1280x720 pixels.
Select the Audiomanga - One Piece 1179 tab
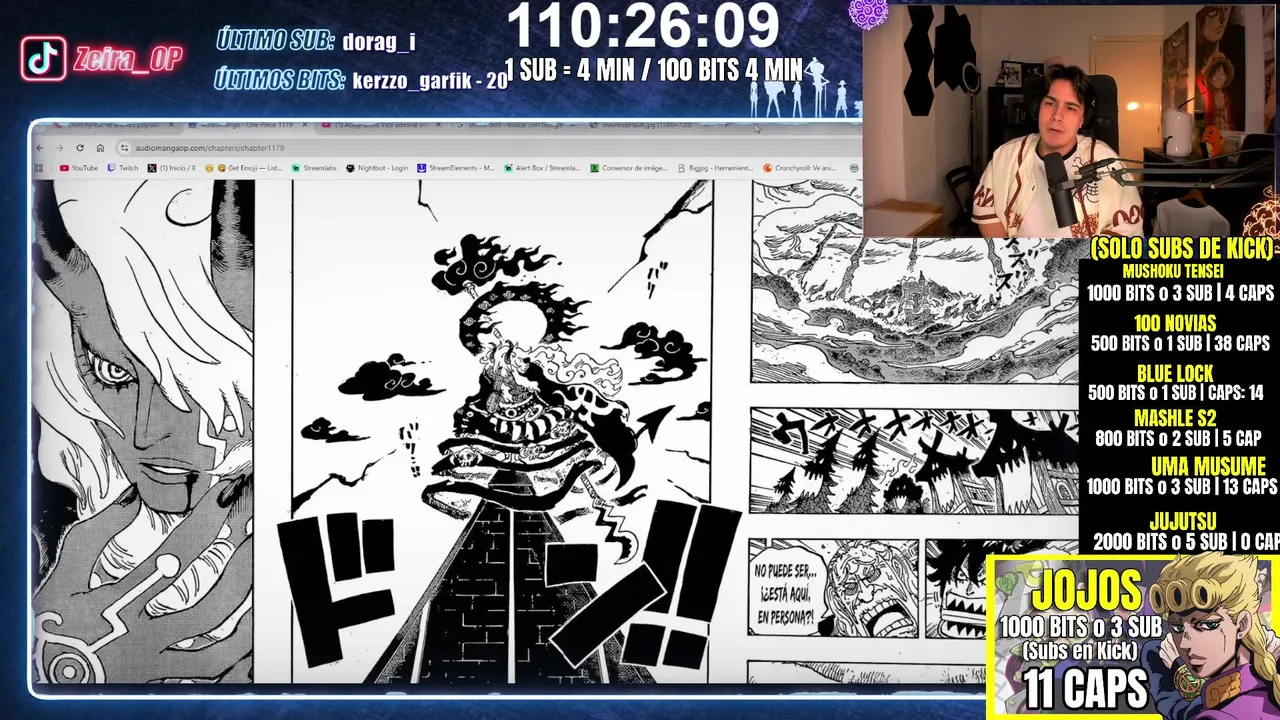tap(248, 125)
